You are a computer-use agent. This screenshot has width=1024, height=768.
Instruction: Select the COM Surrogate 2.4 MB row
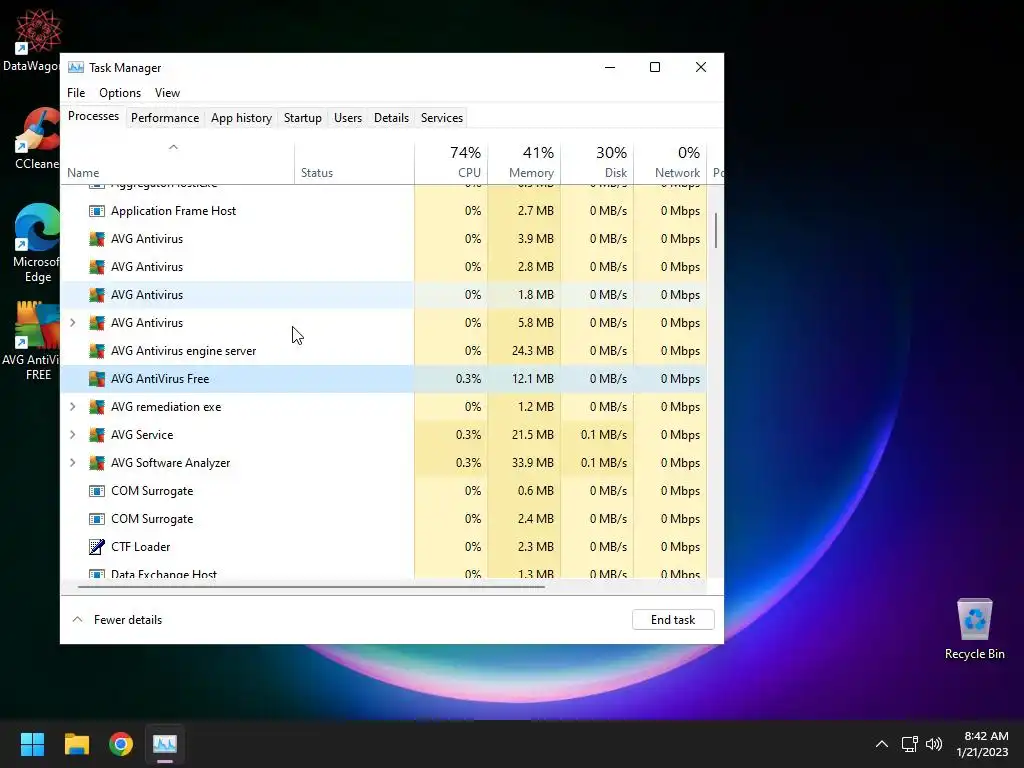384,519
